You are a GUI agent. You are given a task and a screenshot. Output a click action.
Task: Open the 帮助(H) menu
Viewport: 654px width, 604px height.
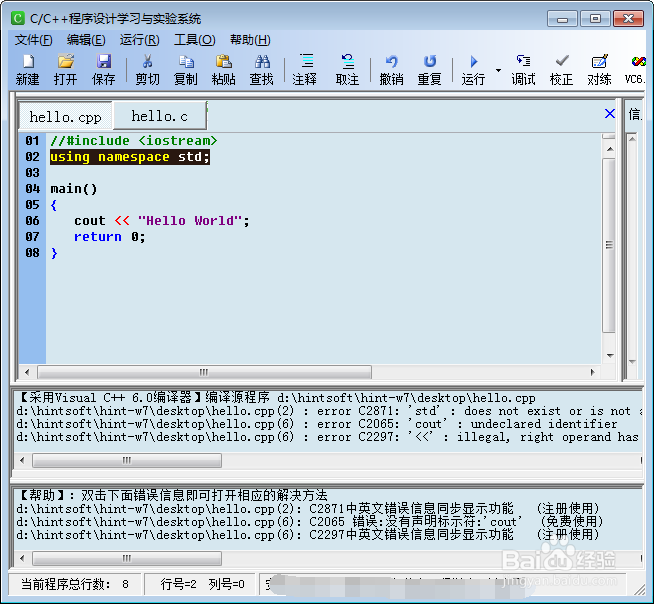pyautogui.click(x=250, y=40)
